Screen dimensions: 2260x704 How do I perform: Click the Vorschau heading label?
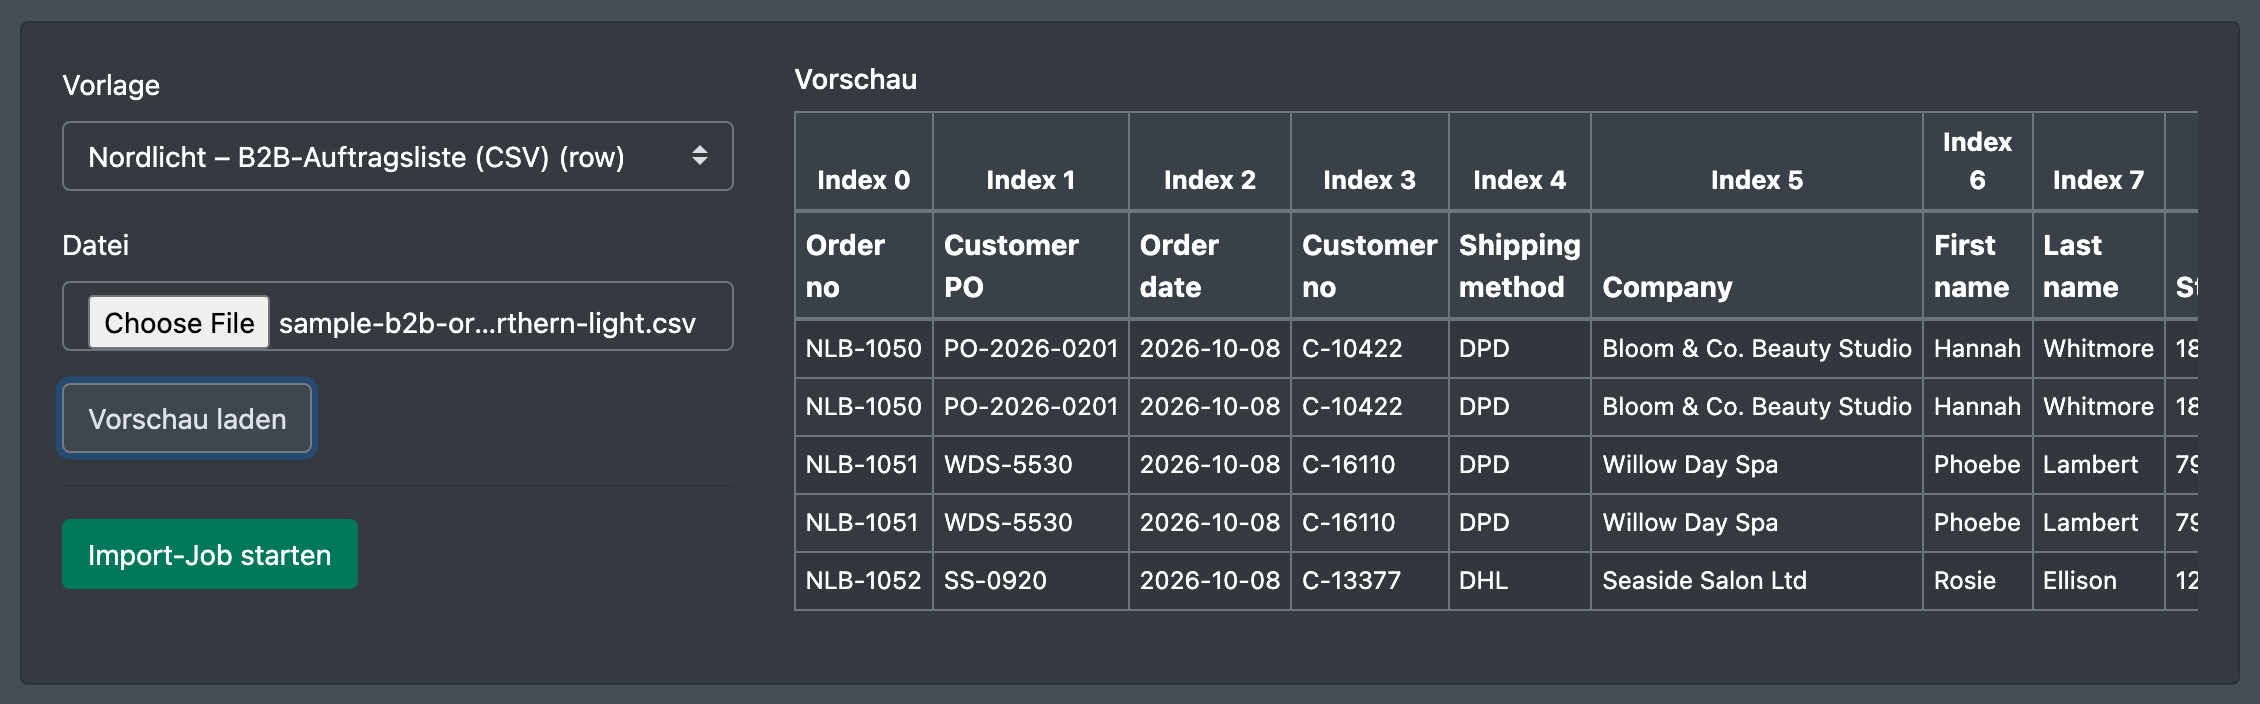(856, 79)
